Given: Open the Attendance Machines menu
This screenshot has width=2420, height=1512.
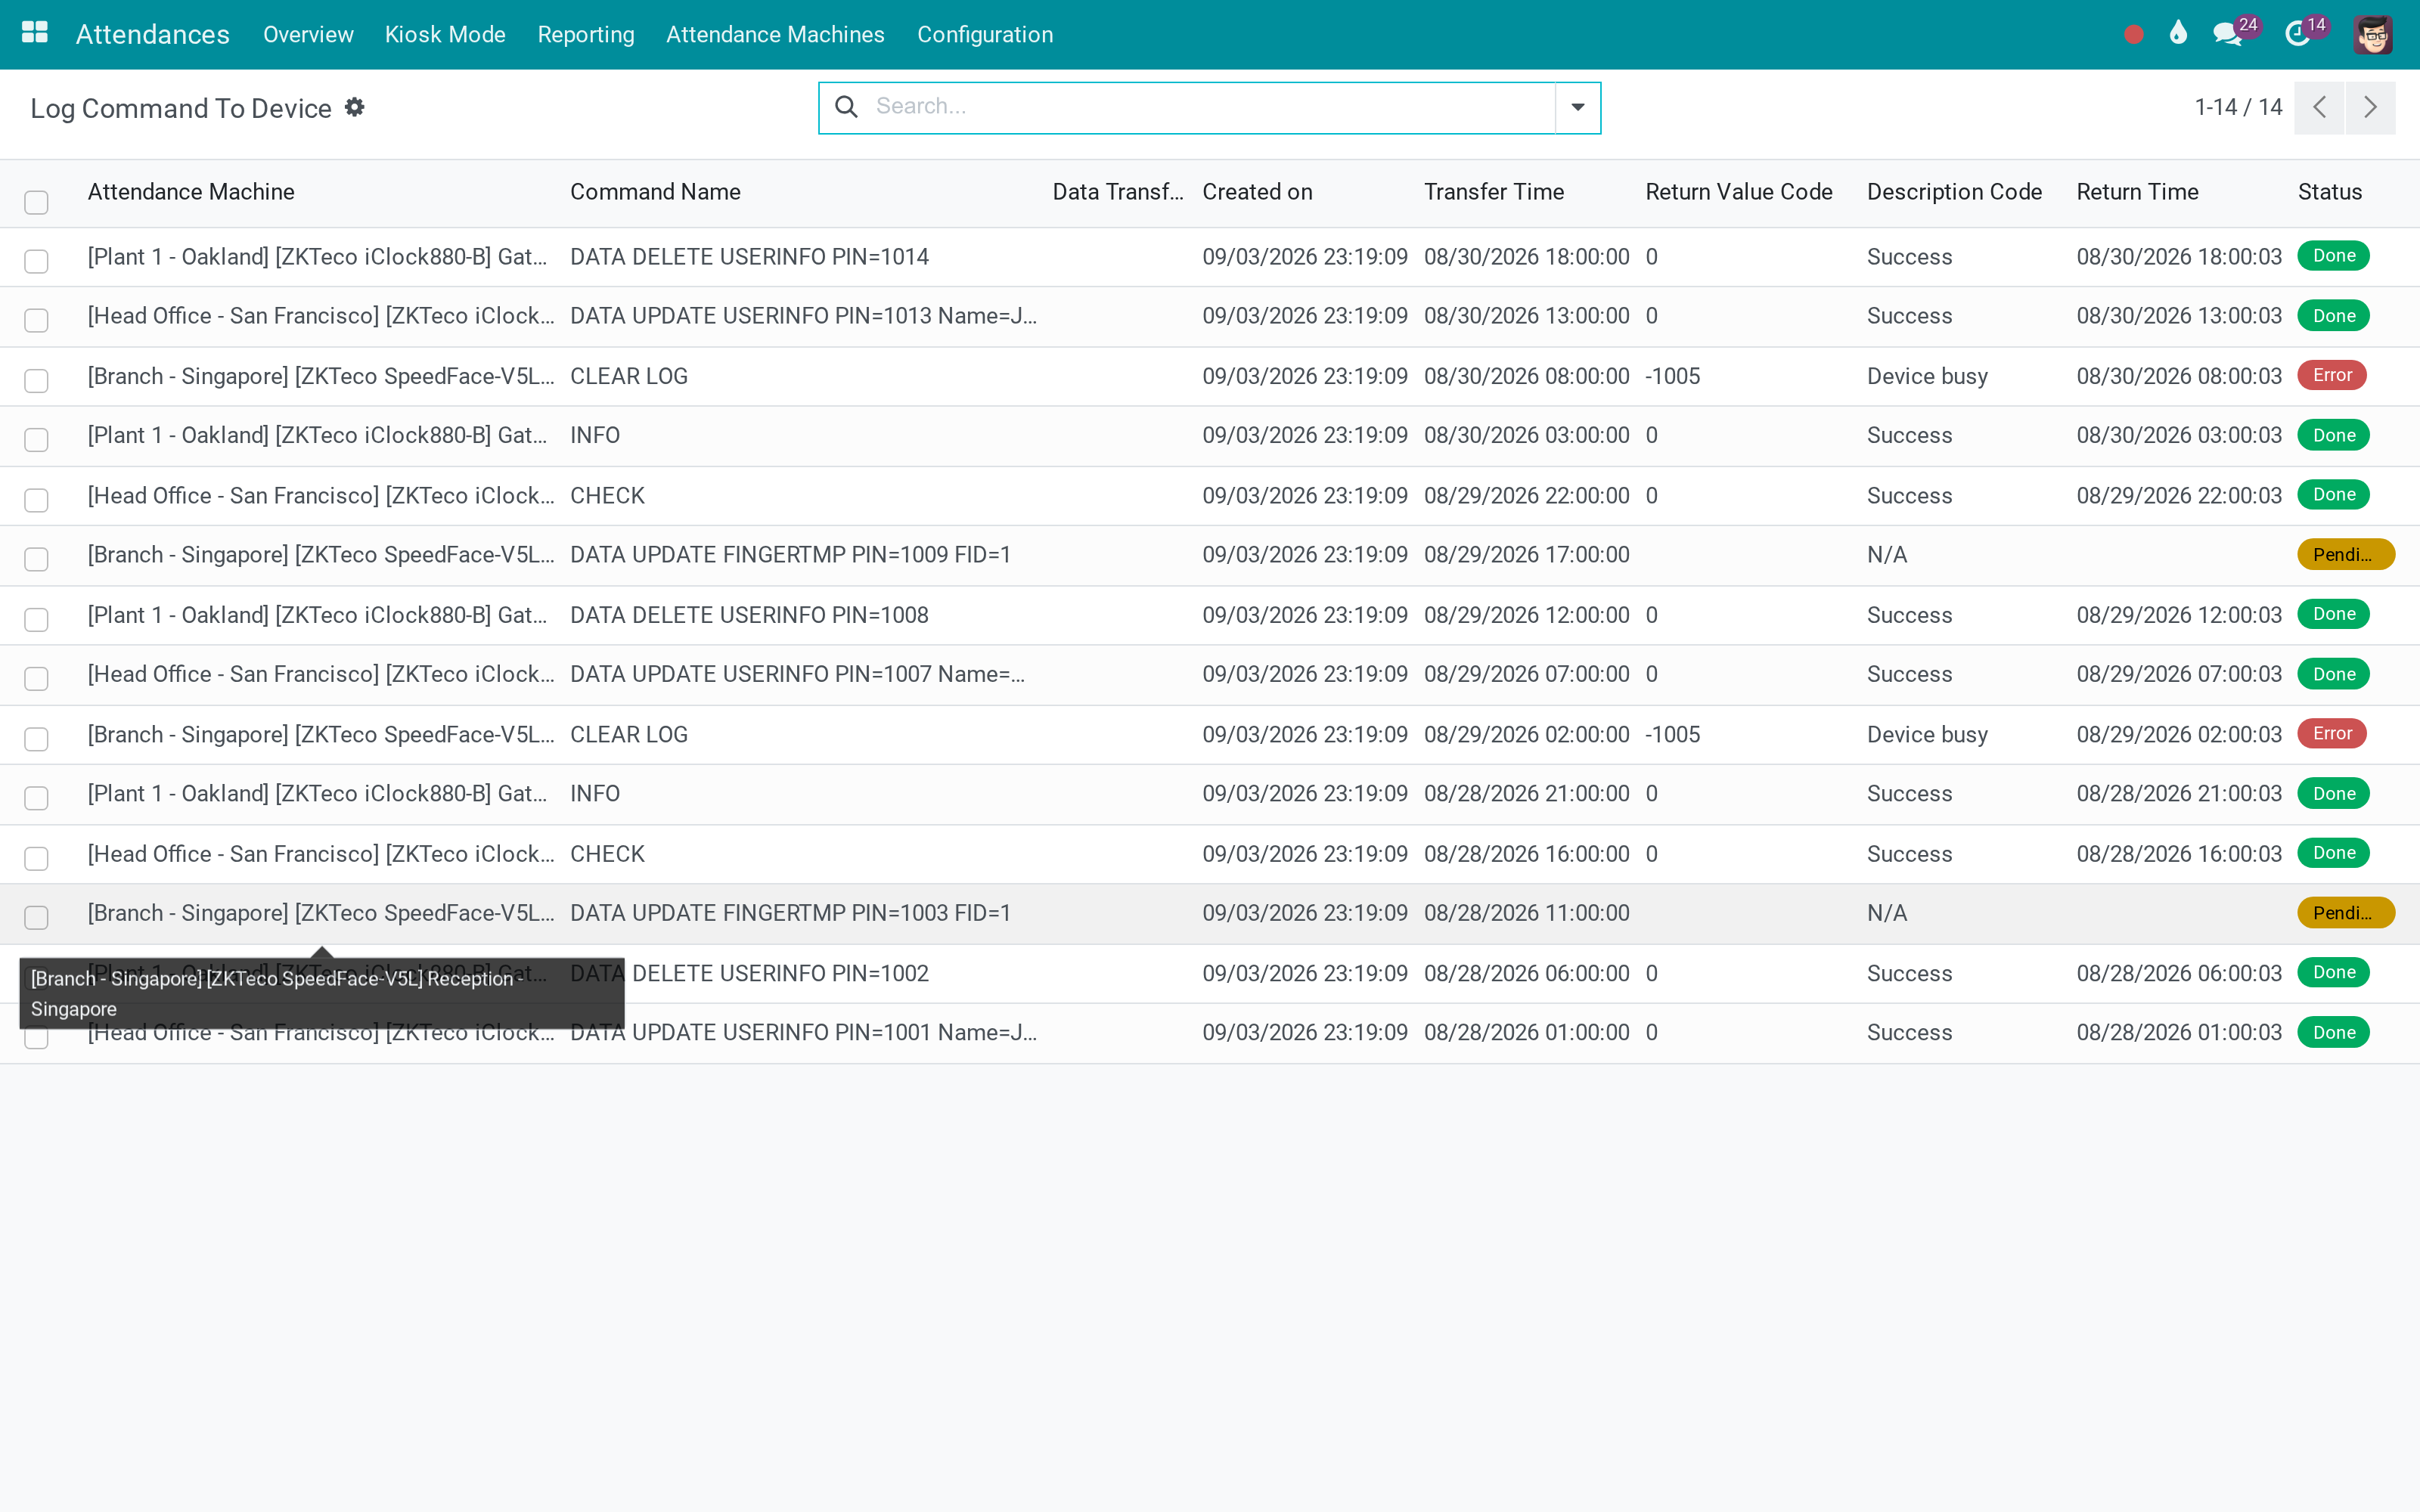Looking at the screenshot, I should click(x=775, y=34).
